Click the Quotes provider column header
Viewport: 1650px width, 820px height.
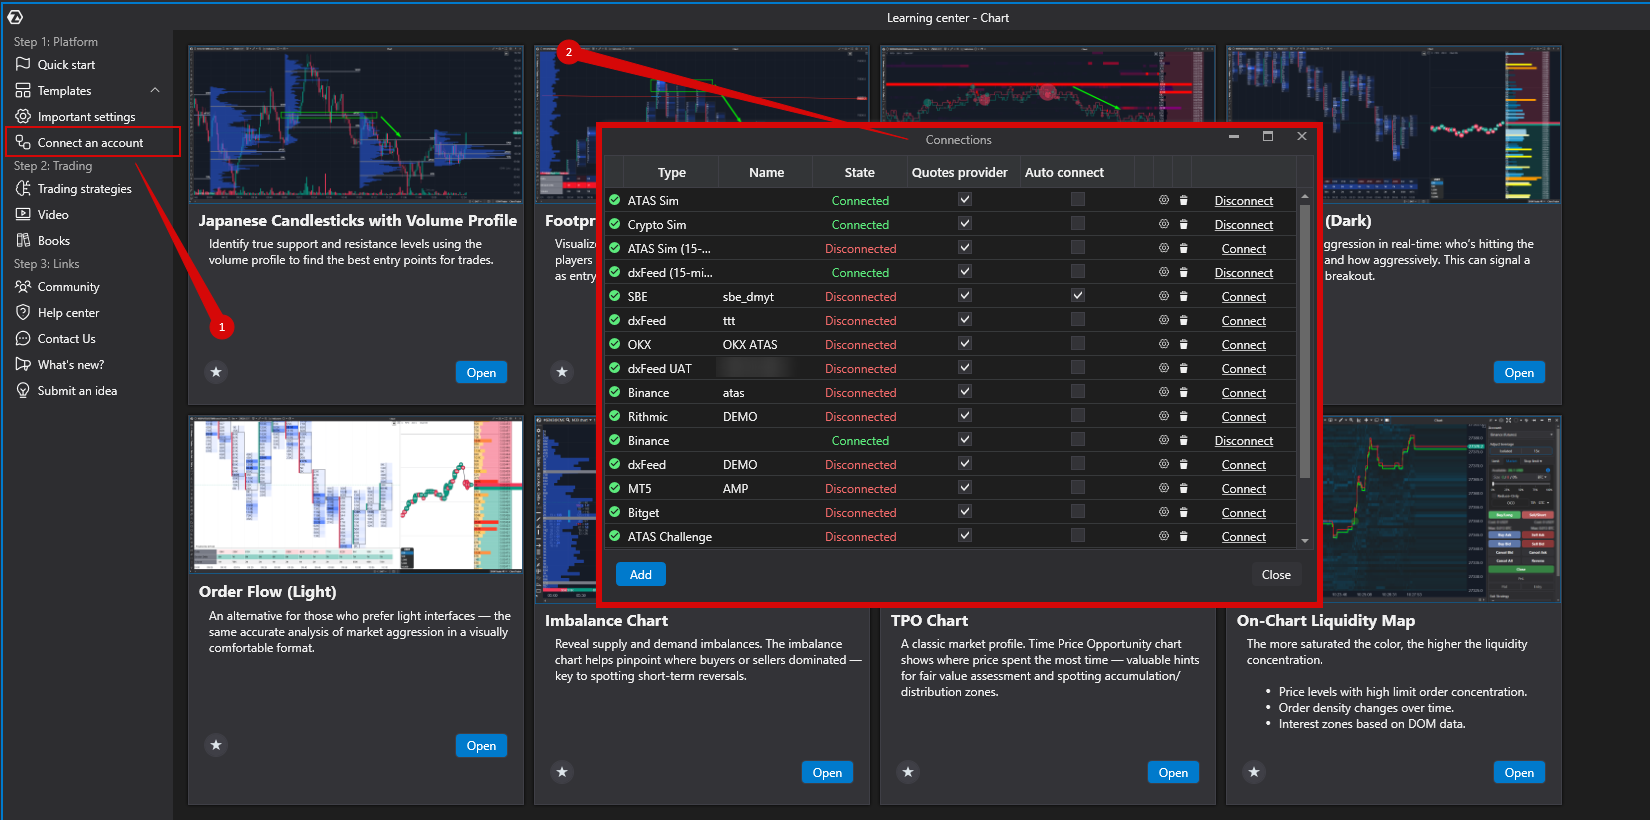(960, 172)
